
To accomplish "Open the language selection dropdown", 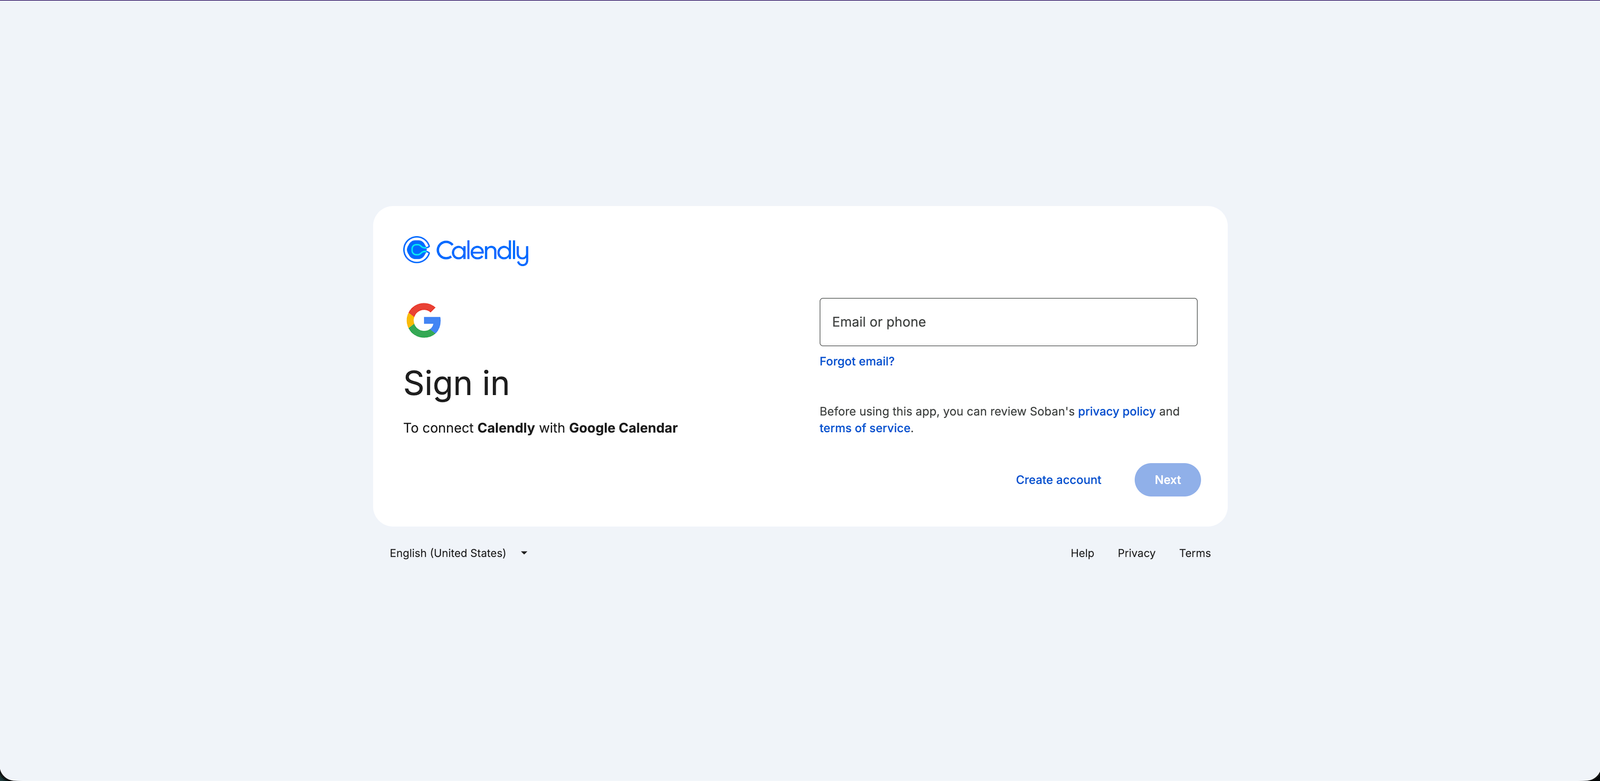I will tap(460, 552).
